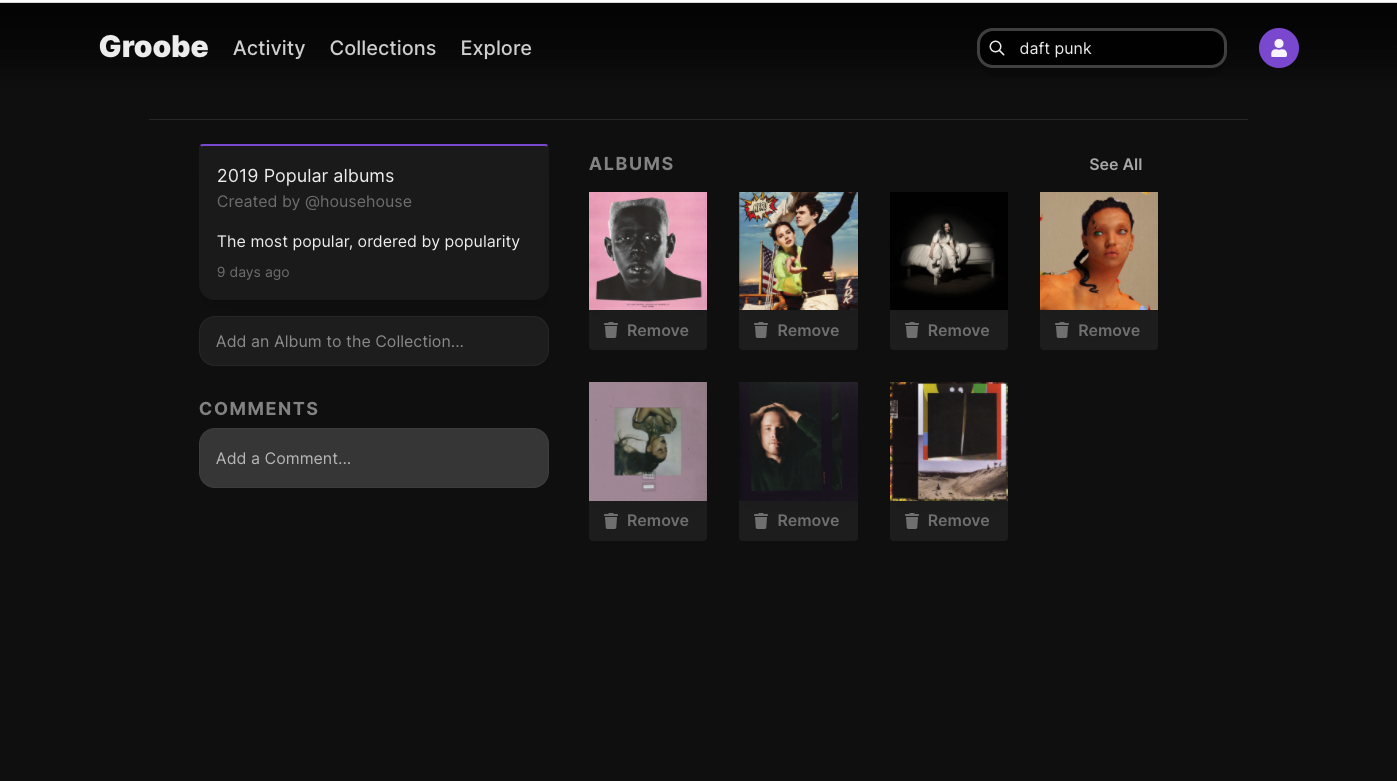
Task: Click the trash icon under the Lana Del Rey album
Action: pyautogui.click(x=761, y=330)
